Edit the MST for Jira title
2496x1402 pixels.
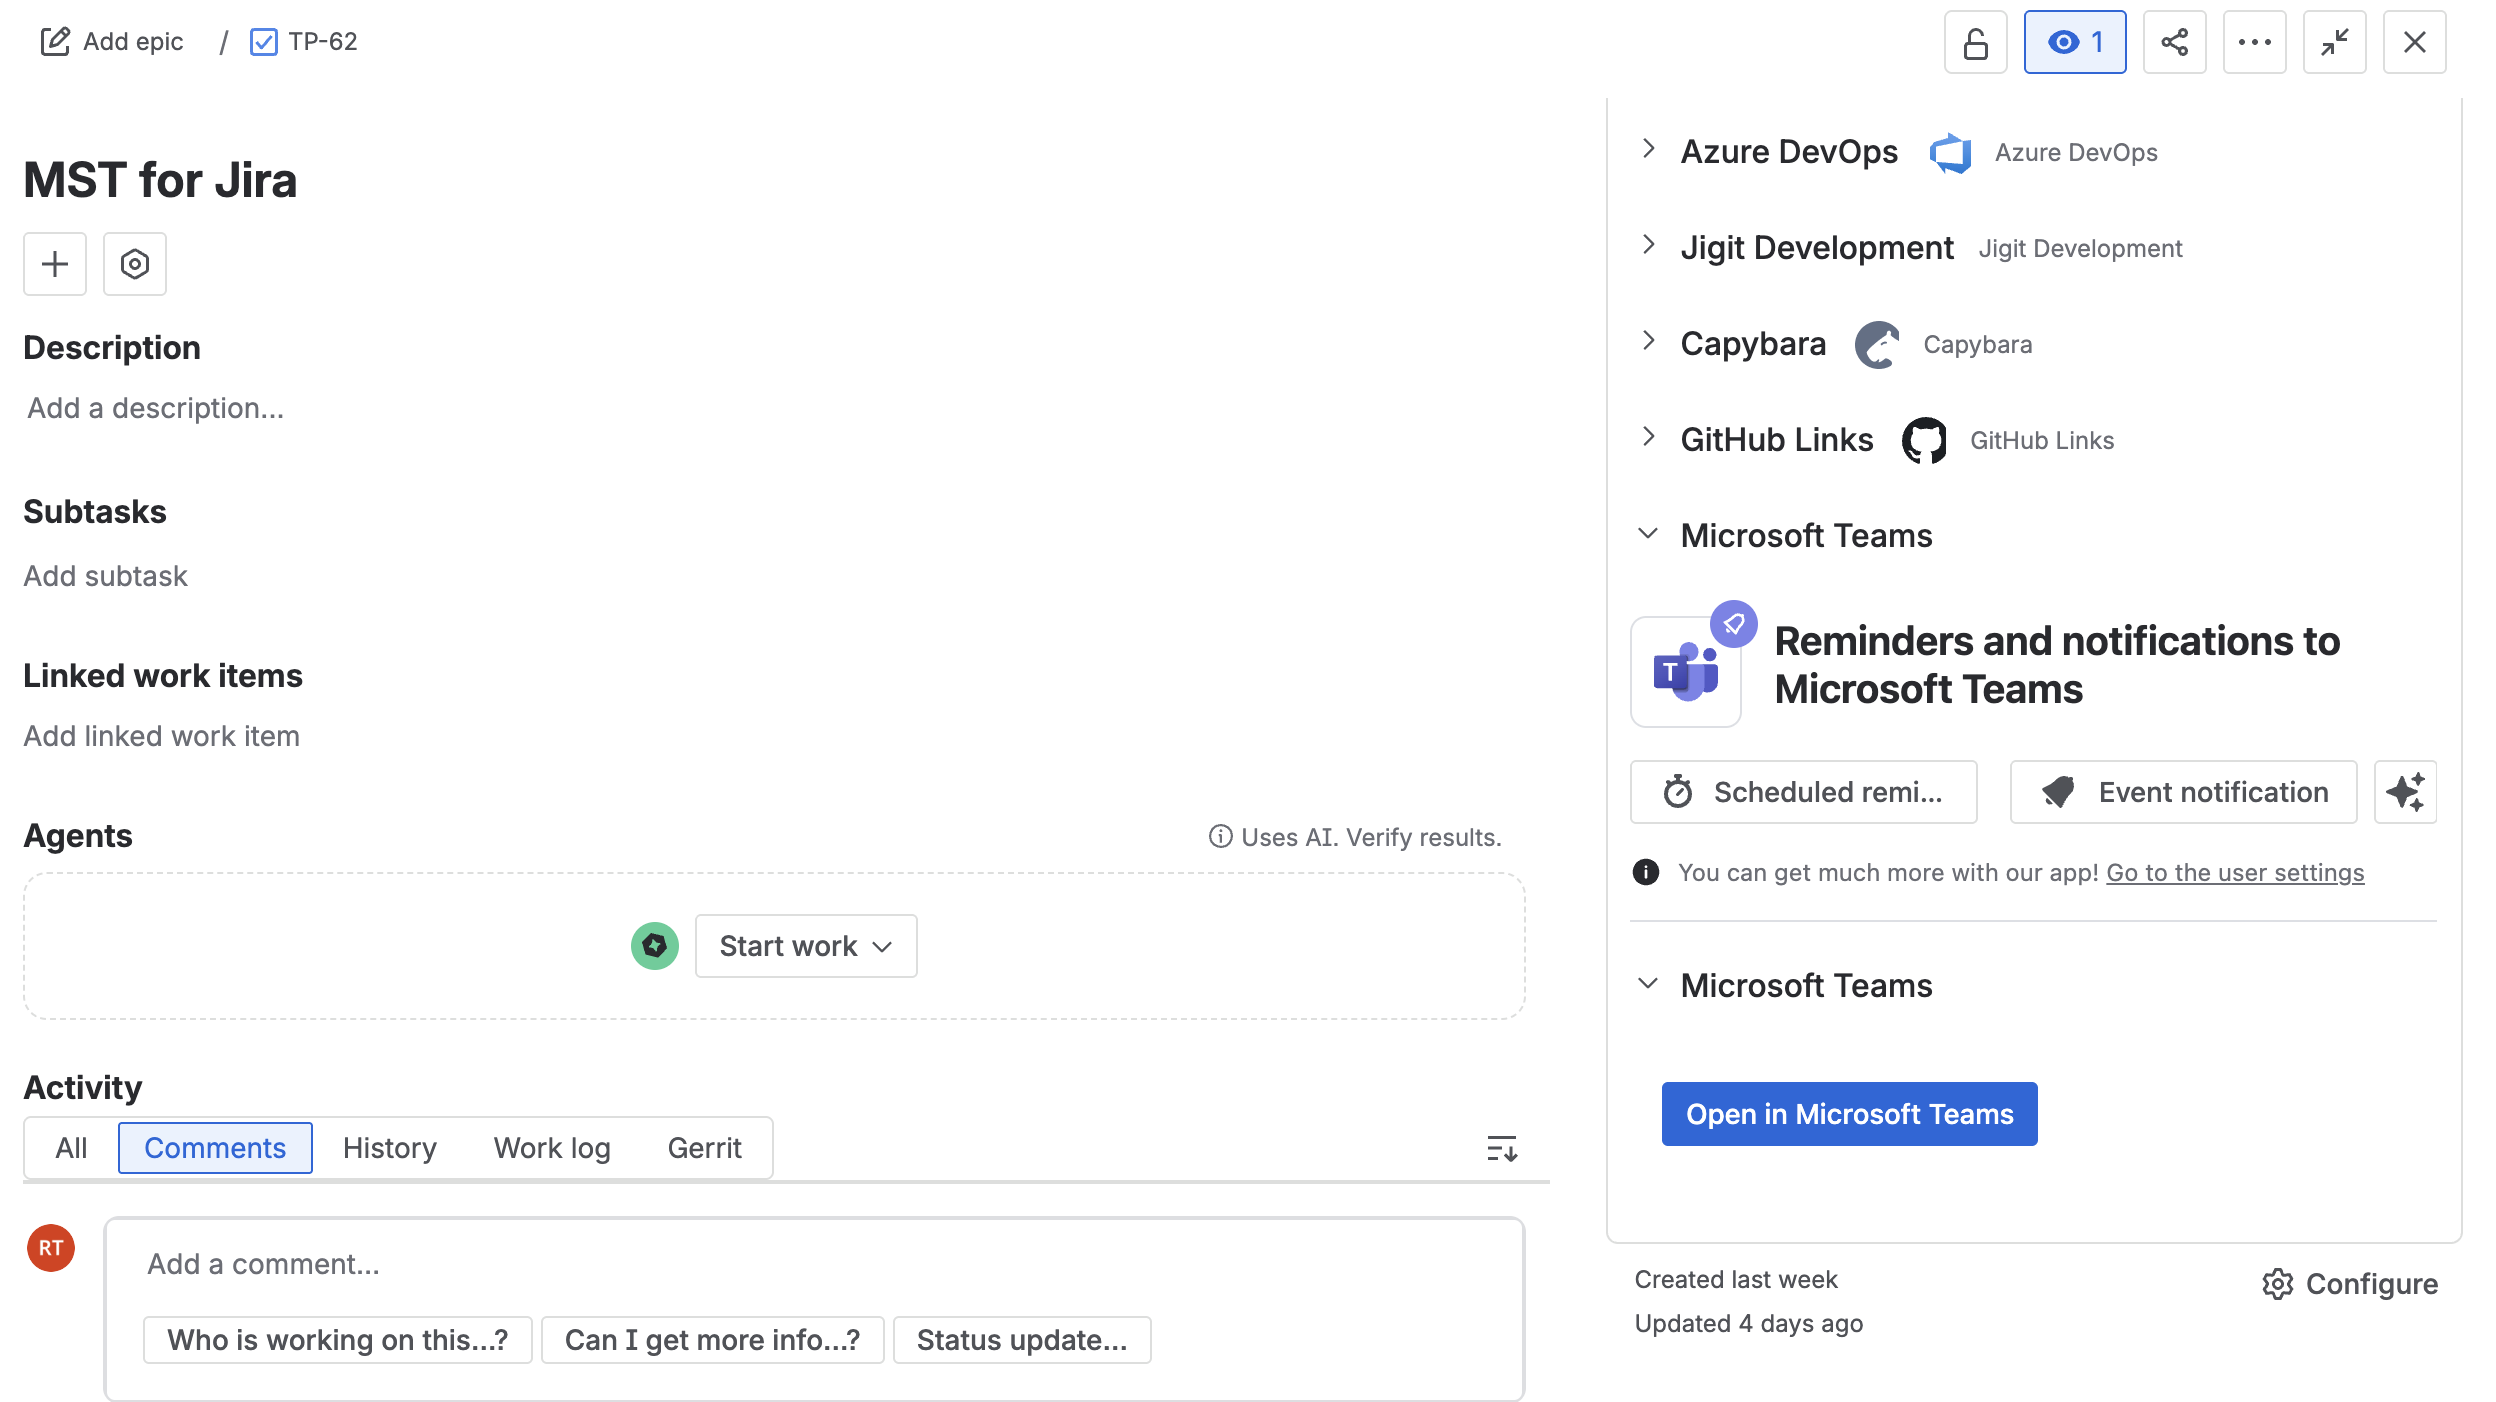160,180
